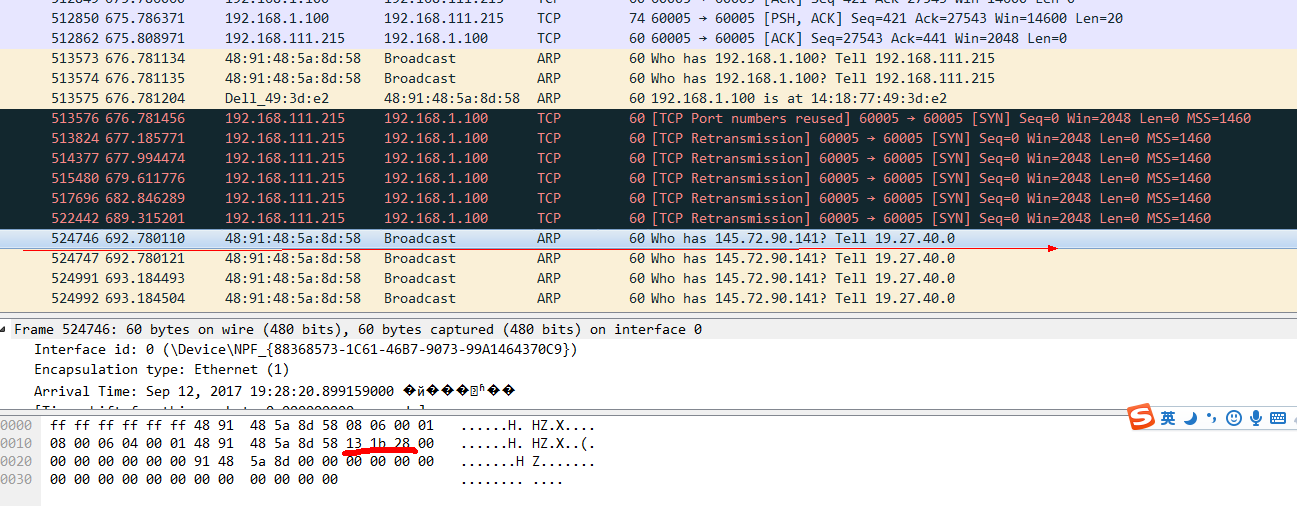Screen dimensions: 1297x506
Task: Select TCP Retransmission packet 513824
Action: tap(648, 138)
